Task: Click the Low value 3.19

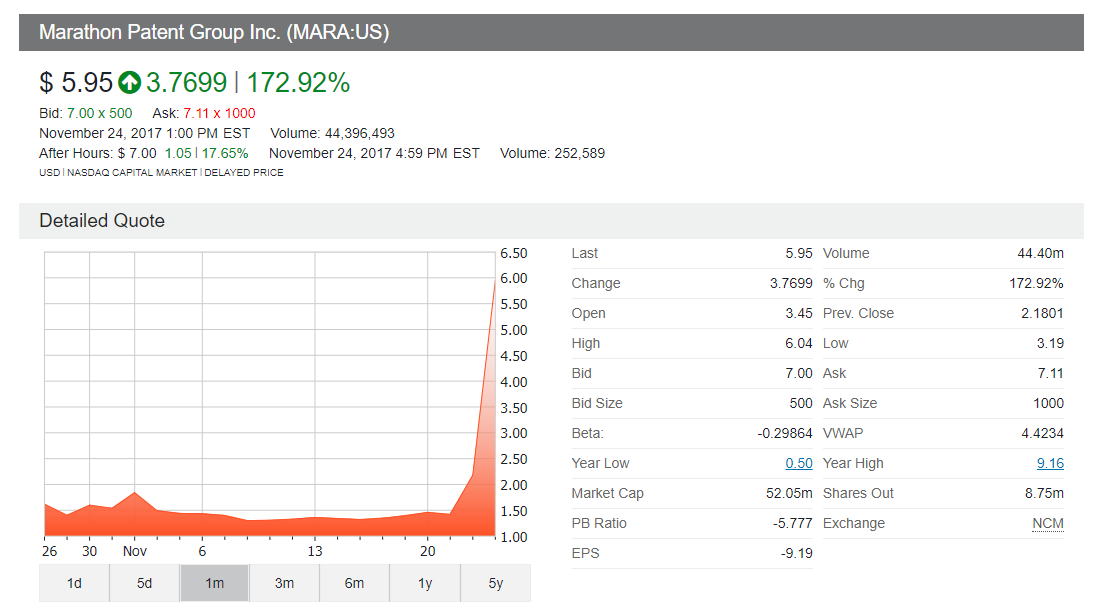Action: (1050, 343)
